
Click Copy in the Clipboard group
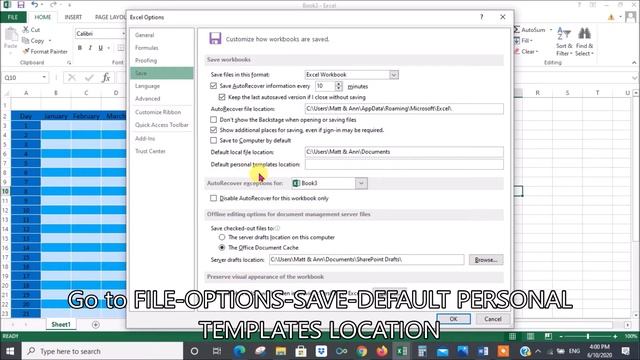[37, 41]
